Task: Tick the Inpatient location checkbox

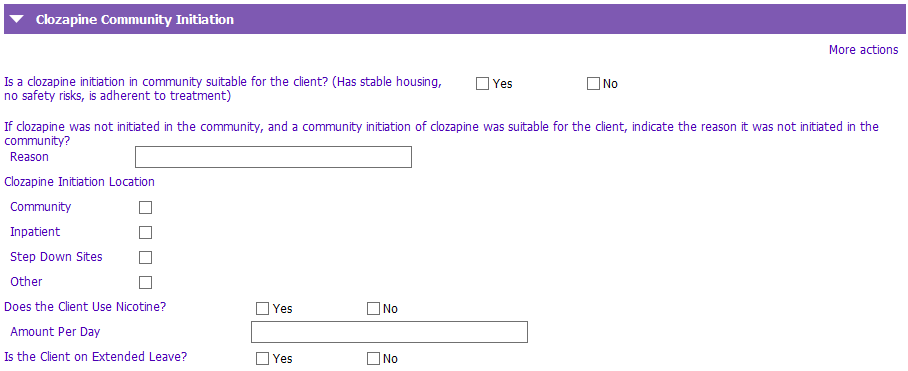Action: (x=145, y=232)
